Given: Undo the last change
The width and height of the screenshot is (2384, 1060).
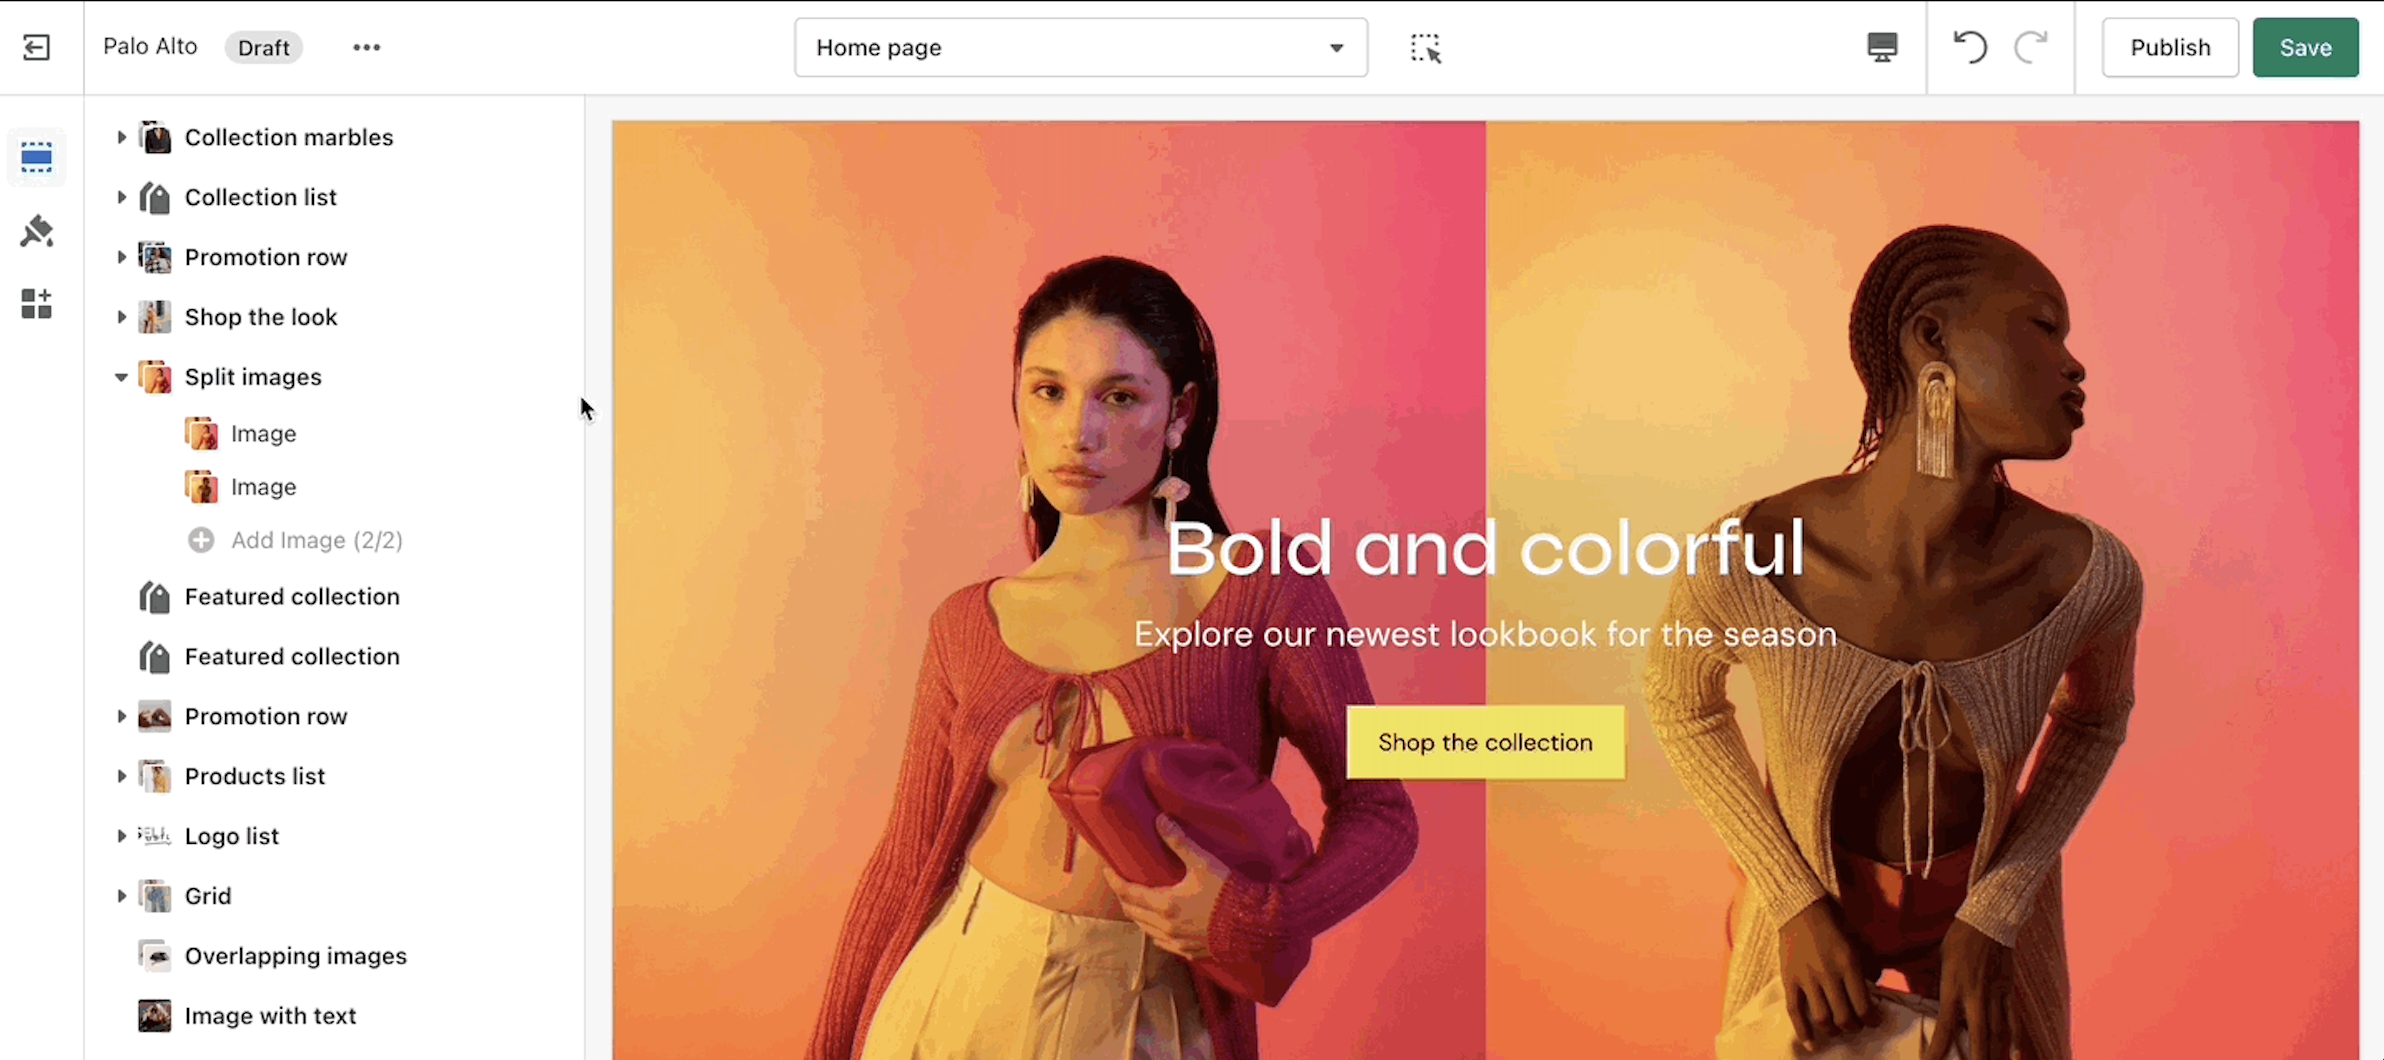Looking at the screenshot, I should pyautogui.click(x=1970, y=47).
